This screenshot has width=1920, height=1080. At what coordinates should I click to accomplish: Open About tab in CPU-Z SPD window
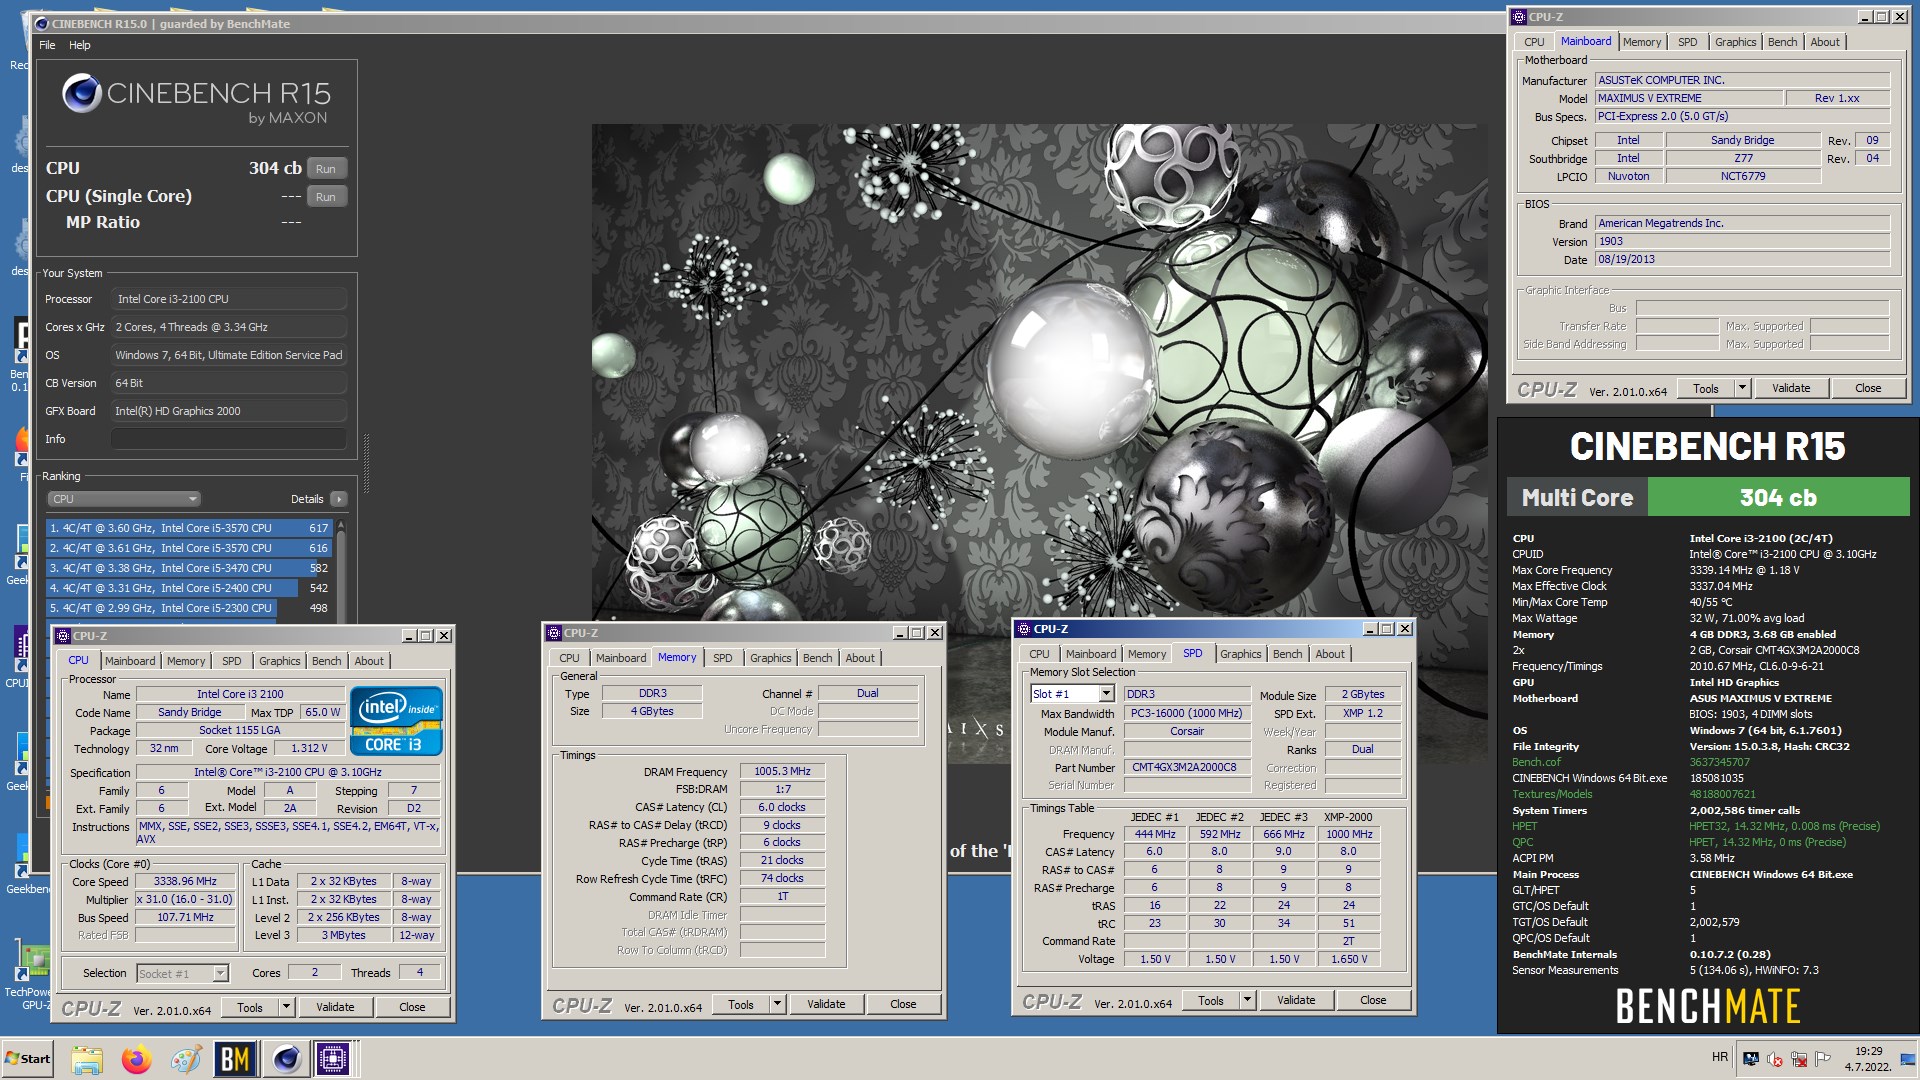(1330, 654)
